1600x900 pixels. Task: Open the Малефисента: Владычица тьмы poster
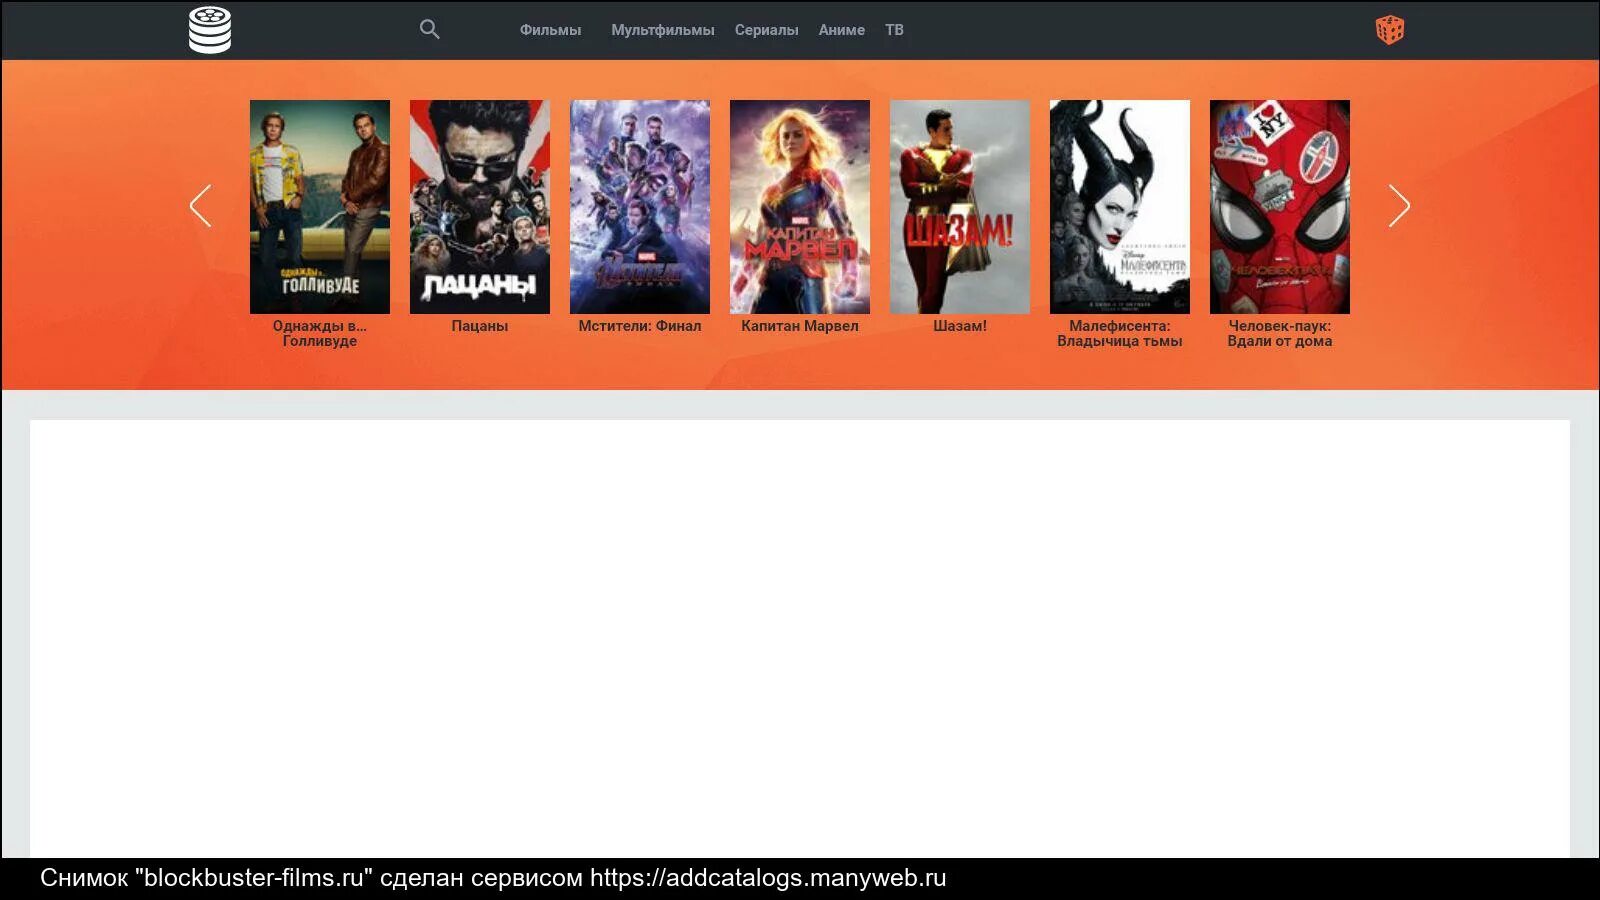click(1120, 207)
